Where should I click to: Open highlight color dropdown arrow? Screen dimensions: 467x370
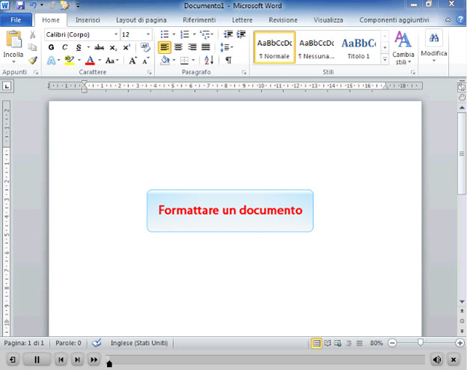(79, 60)
